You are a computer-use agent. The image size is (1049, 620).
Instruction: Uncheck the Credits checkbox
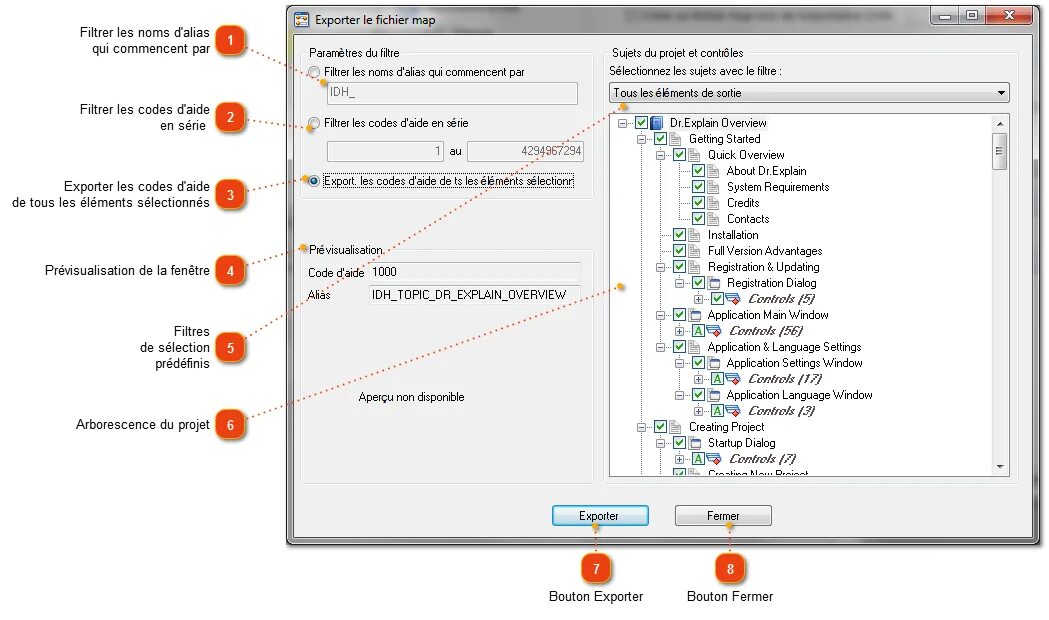pyautogui.click(x=698, y=203)
